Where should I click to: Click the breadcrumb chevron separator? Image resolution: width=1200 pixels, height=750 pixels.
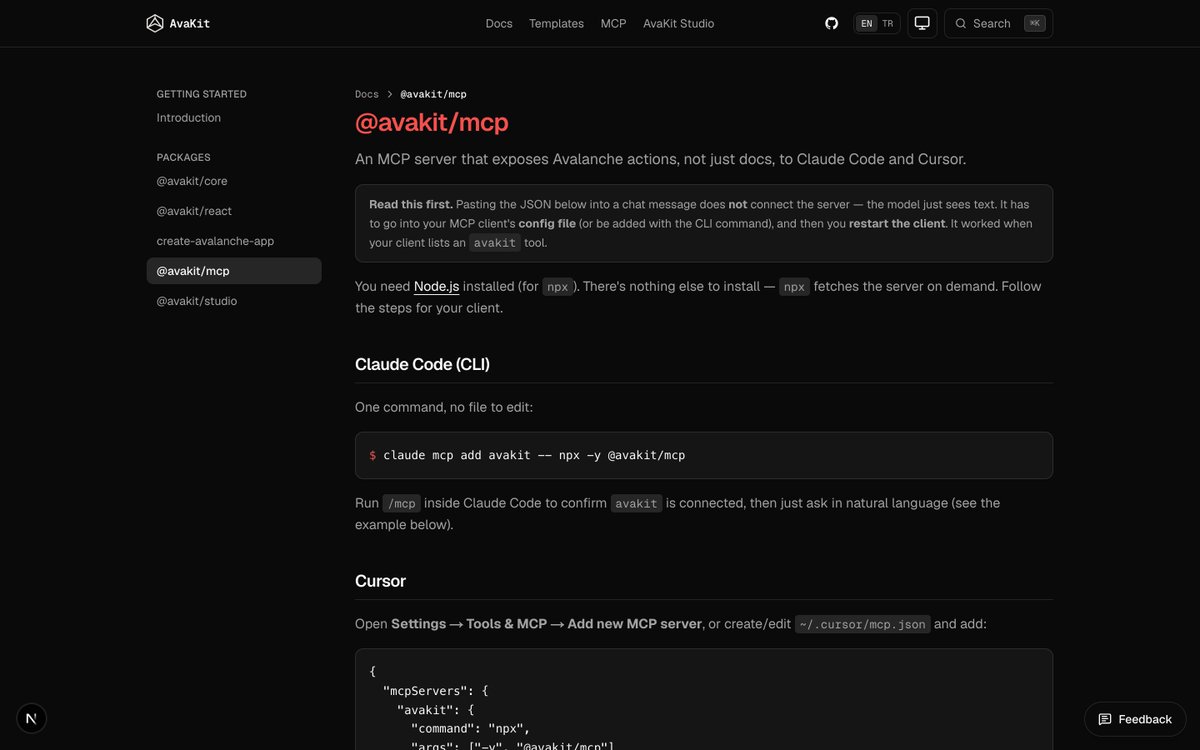pos(390,94)
